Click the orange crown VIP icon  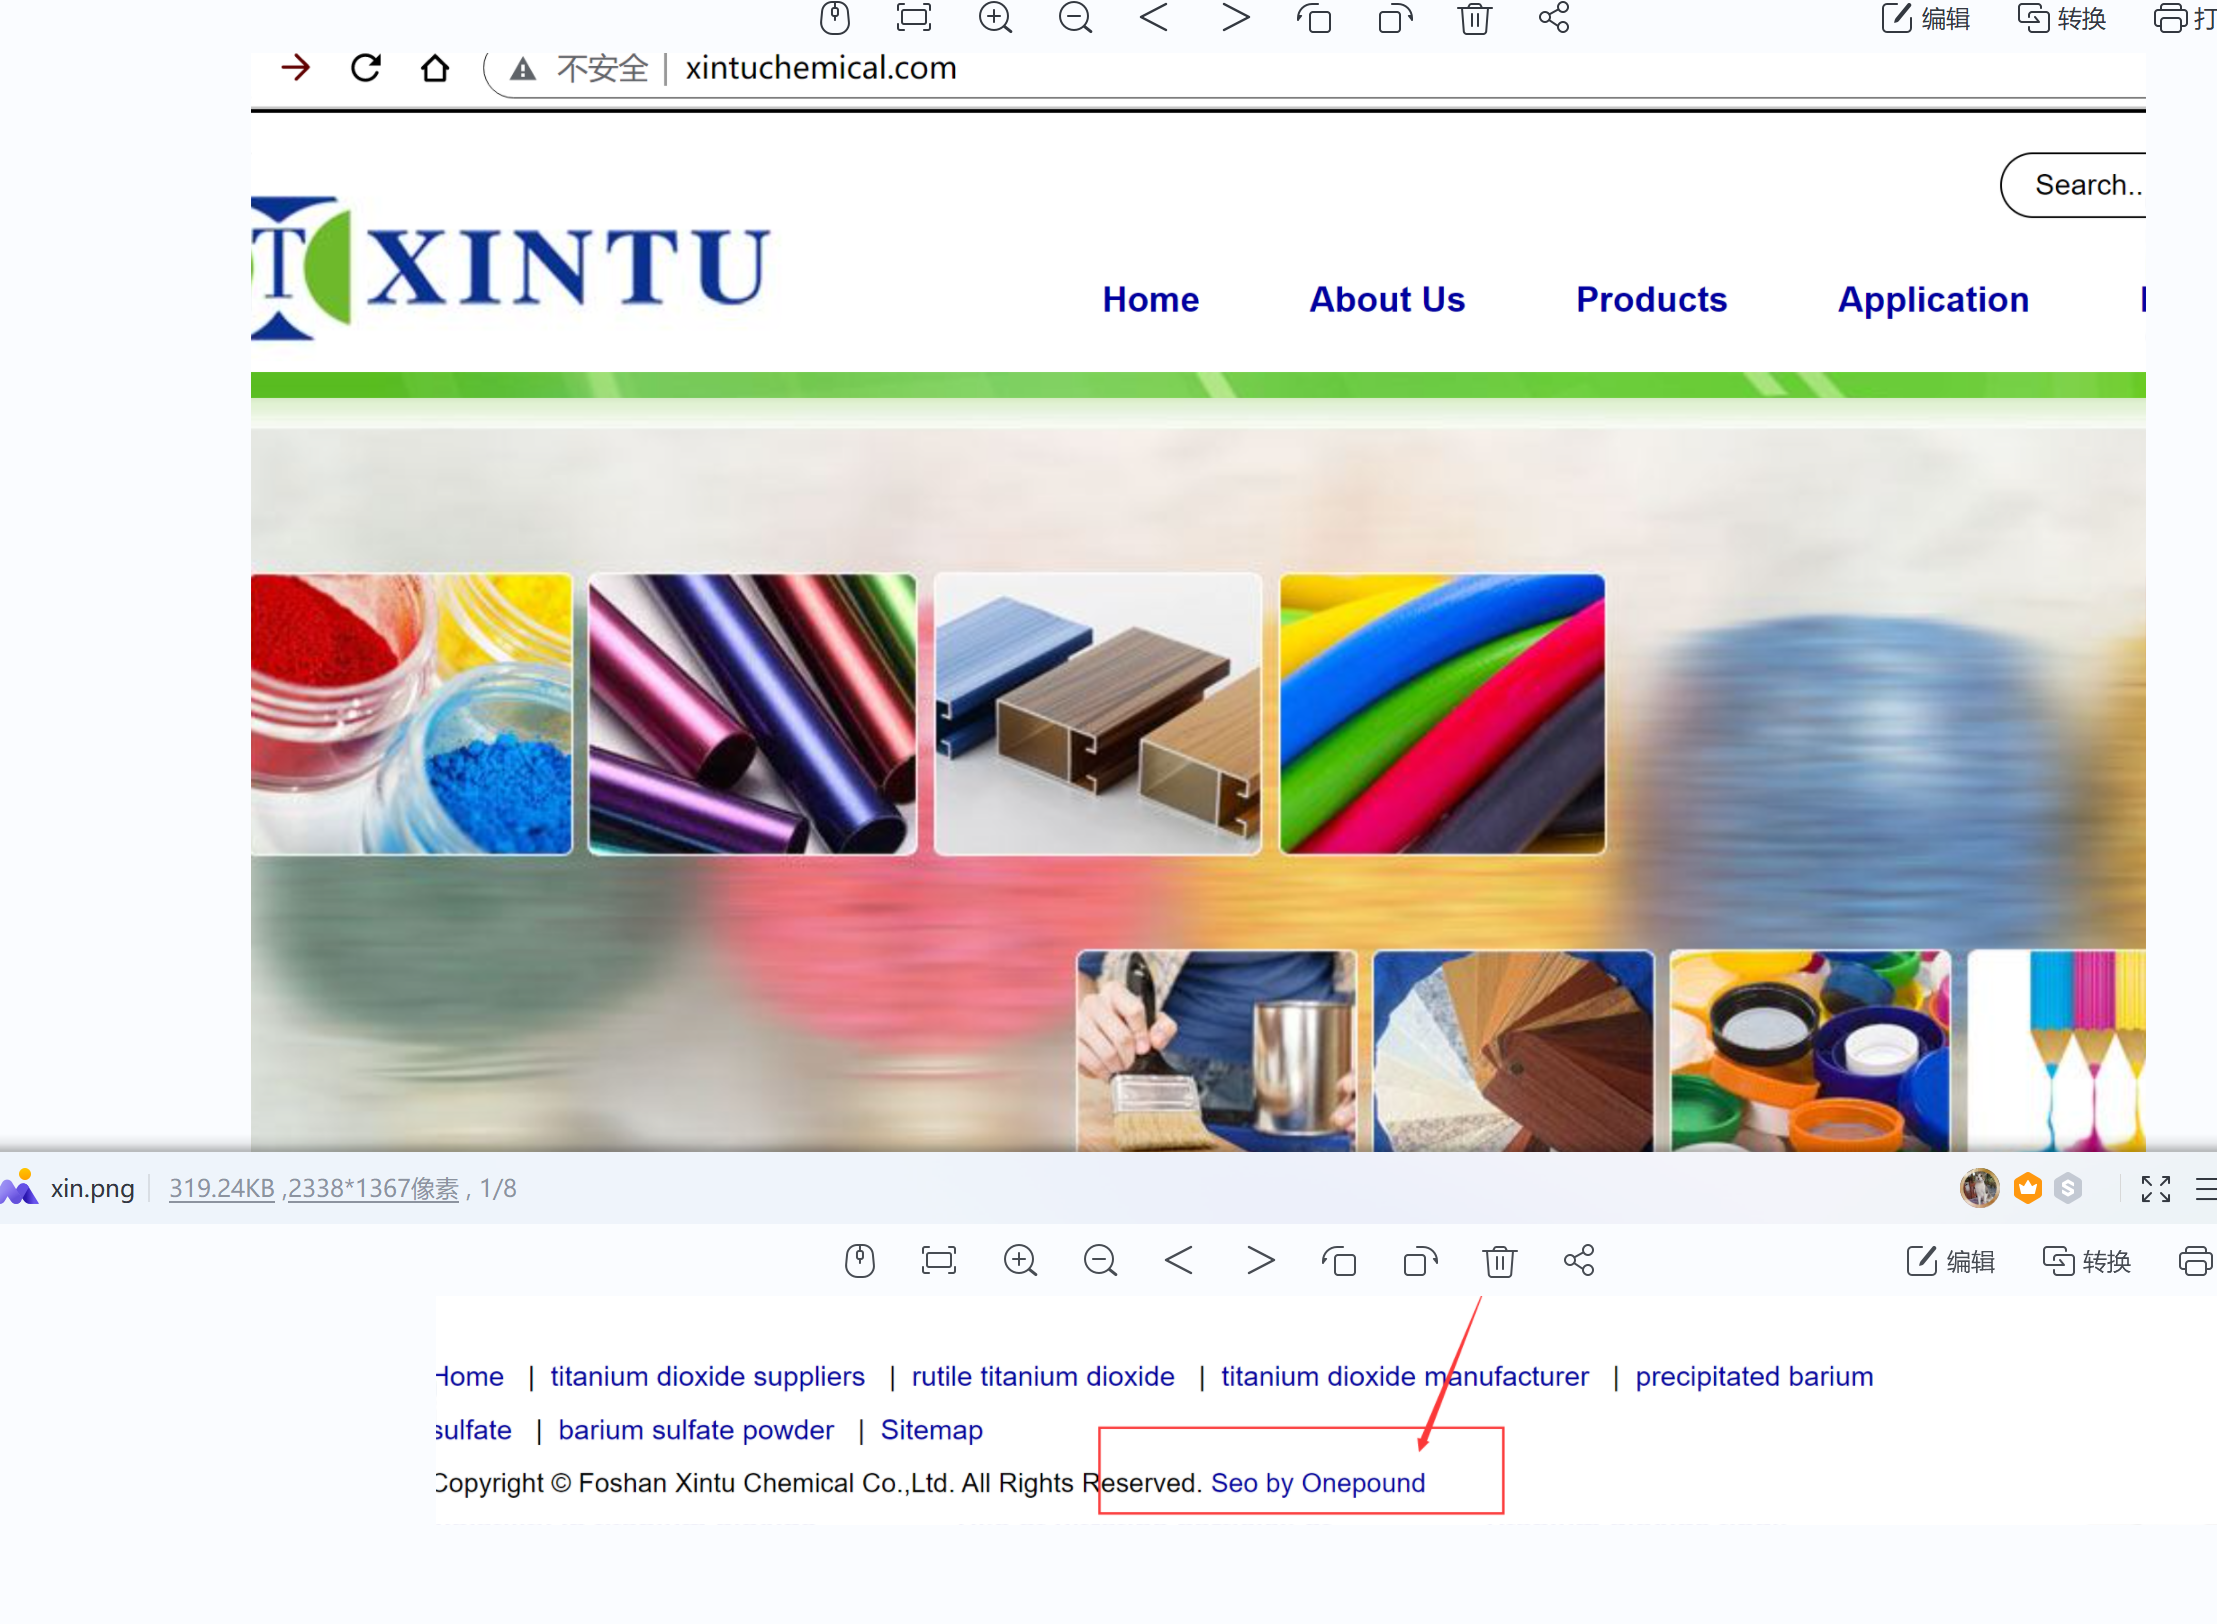click(2028, 1188)
